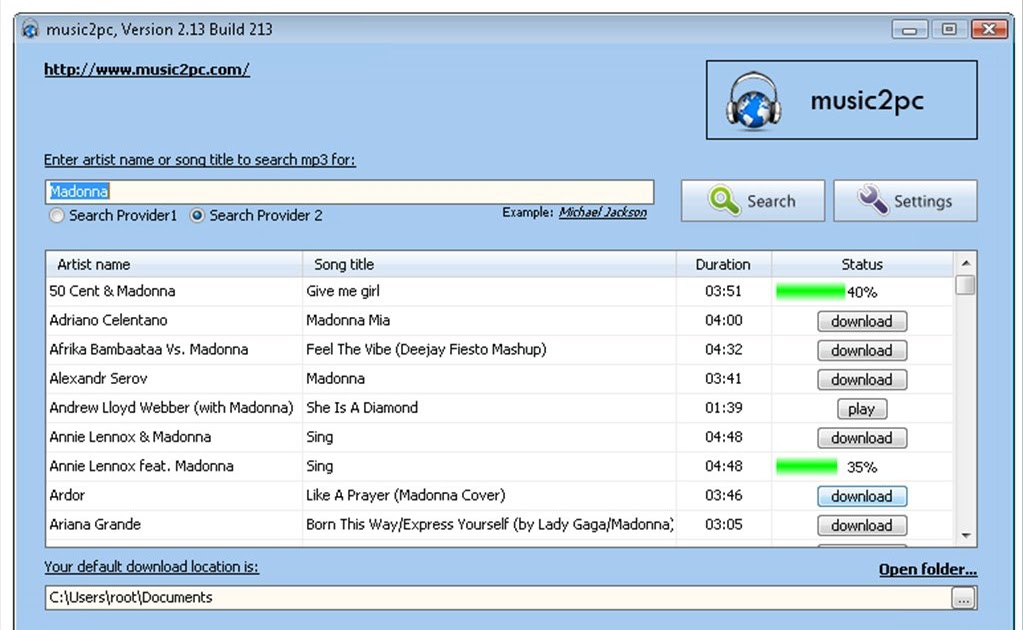Image resolution: width=1023 pixels, height=630 pixels.
Task: Select the Andrew Lloyd Webber (with Madonna) cell
Action: tap(172, 408)
